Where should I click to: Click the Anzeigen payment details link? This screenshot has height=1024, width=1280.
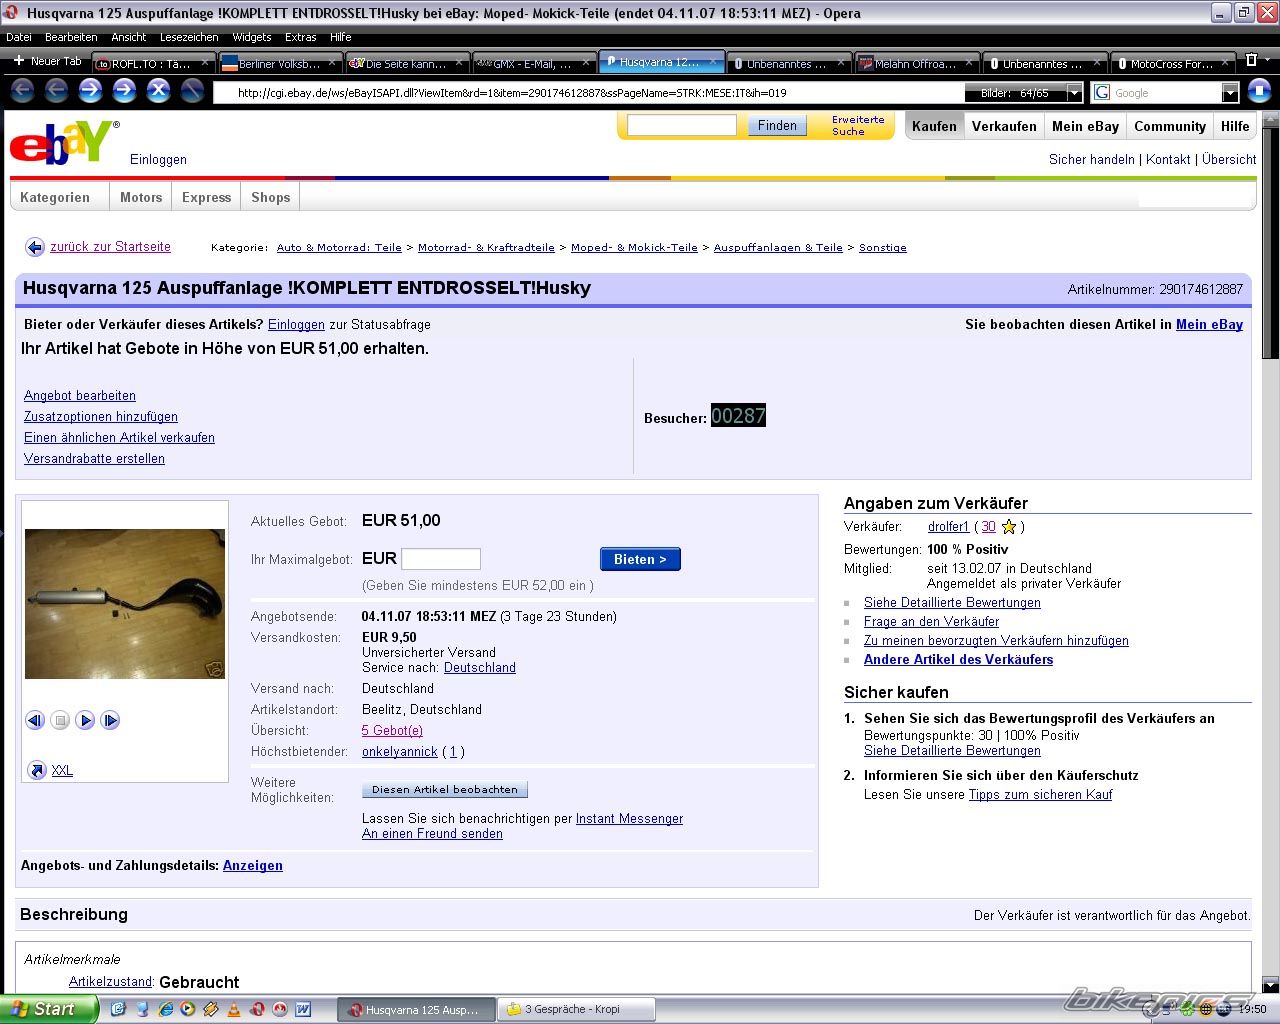click(253, 866)
